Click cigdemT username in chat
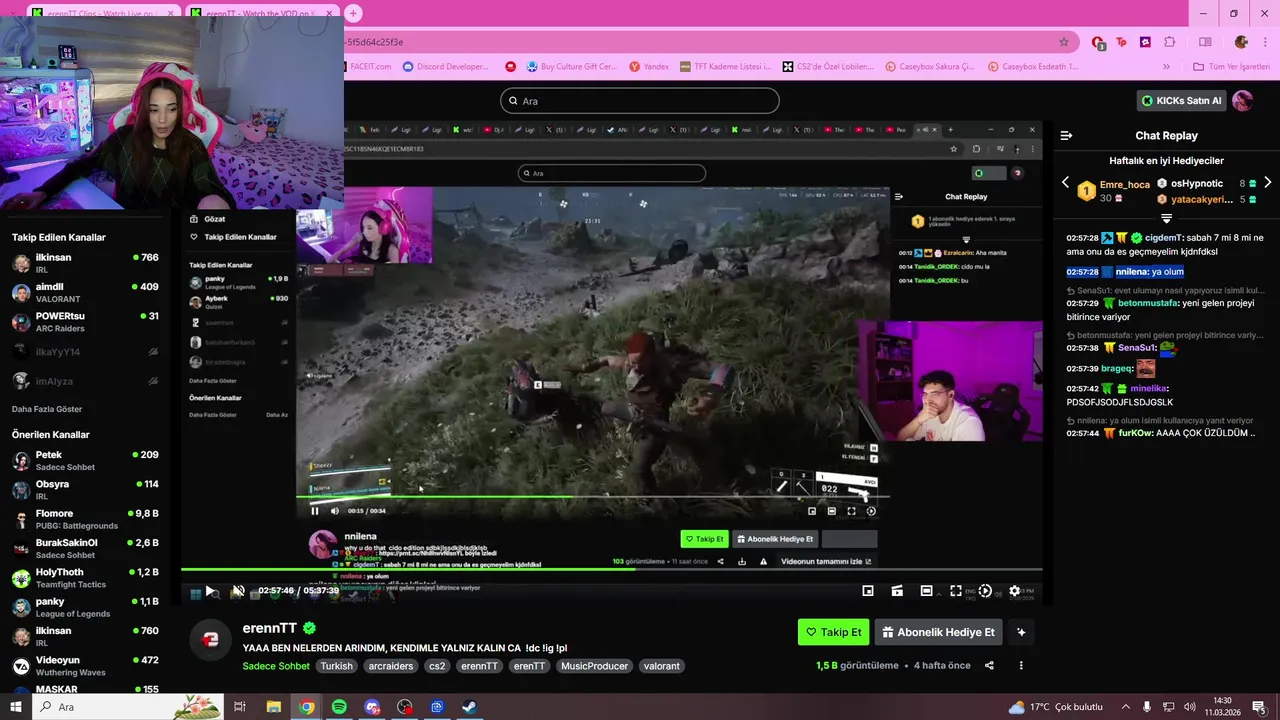 pyautogui.click(x=1164, y=238)
